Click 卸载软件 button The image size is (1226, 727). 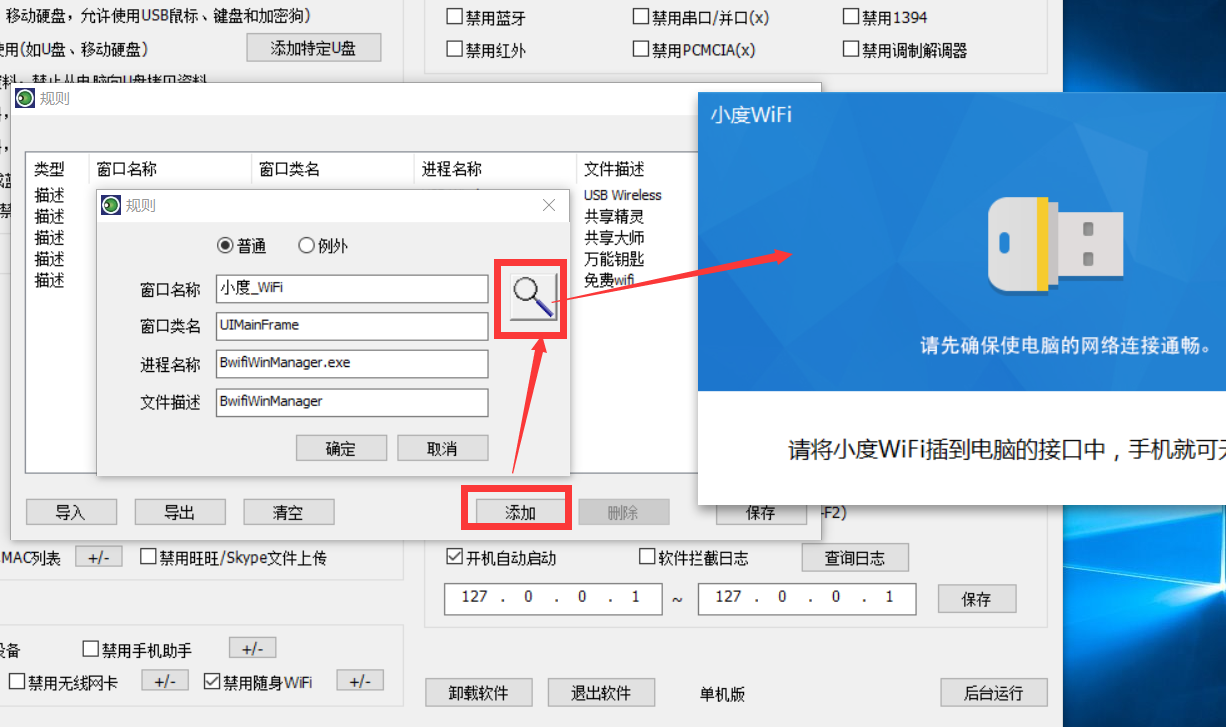(479, 692)
